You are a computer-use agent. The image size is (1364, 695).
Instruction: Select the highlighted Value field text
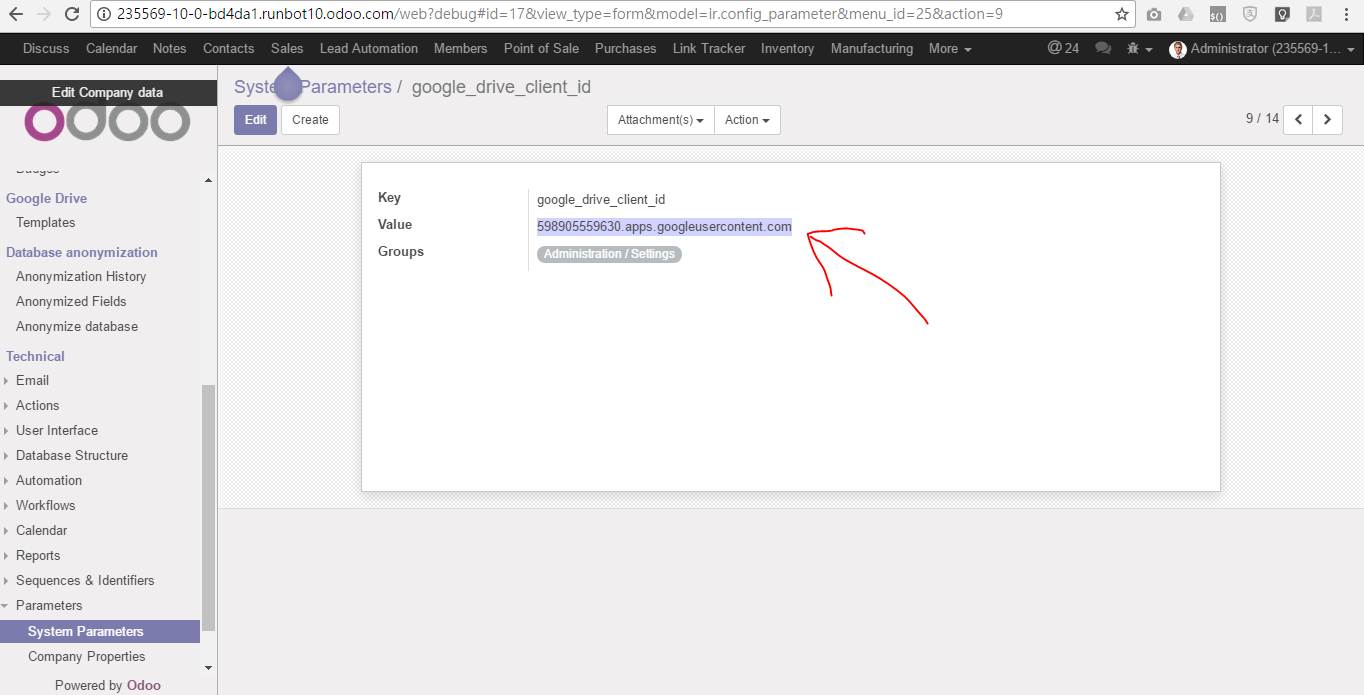[x=664, y=227]
